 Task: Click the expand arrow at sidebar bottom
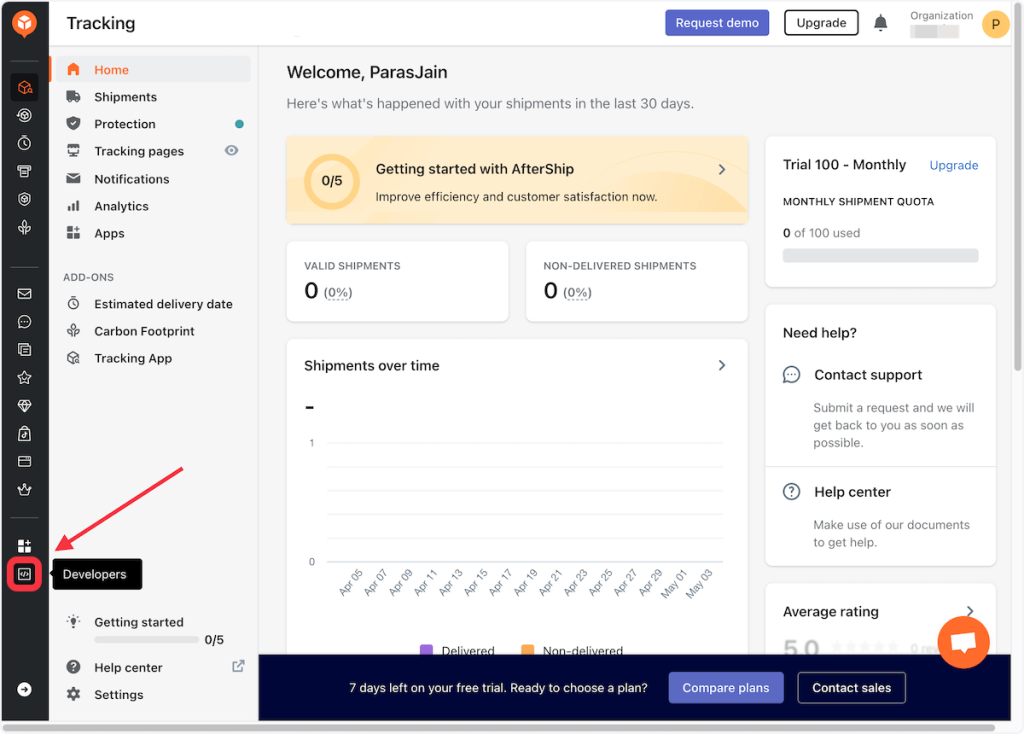coord(25,689)
